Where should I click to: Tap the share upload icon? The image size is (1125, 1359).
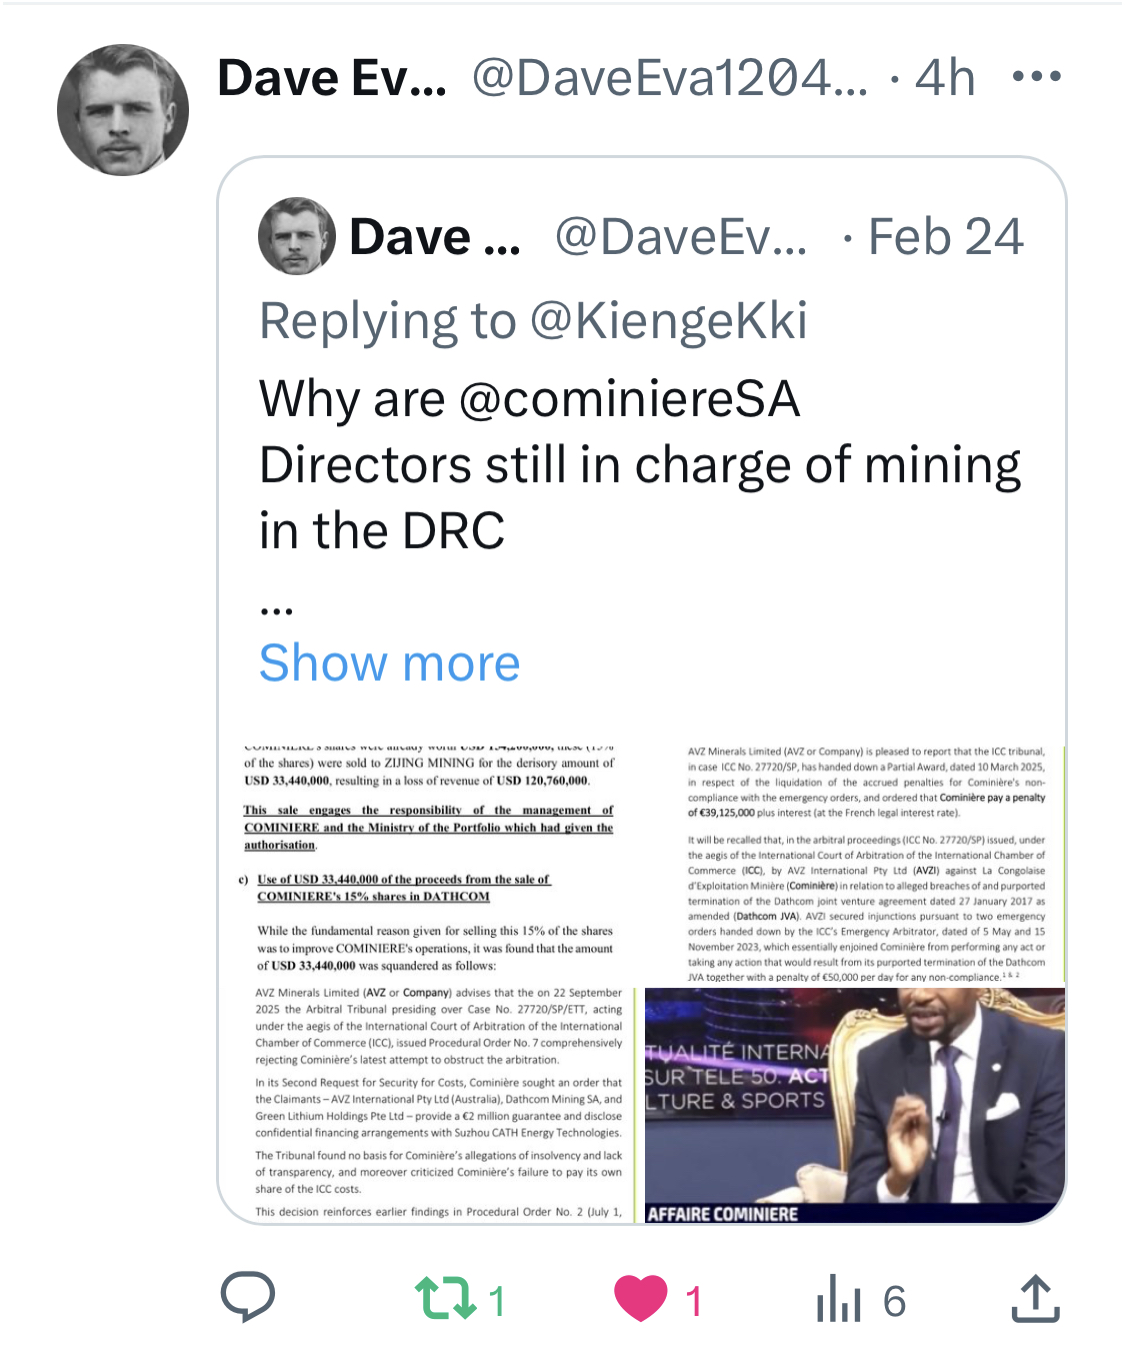pyautogui.click(x=1035, y=1298)
